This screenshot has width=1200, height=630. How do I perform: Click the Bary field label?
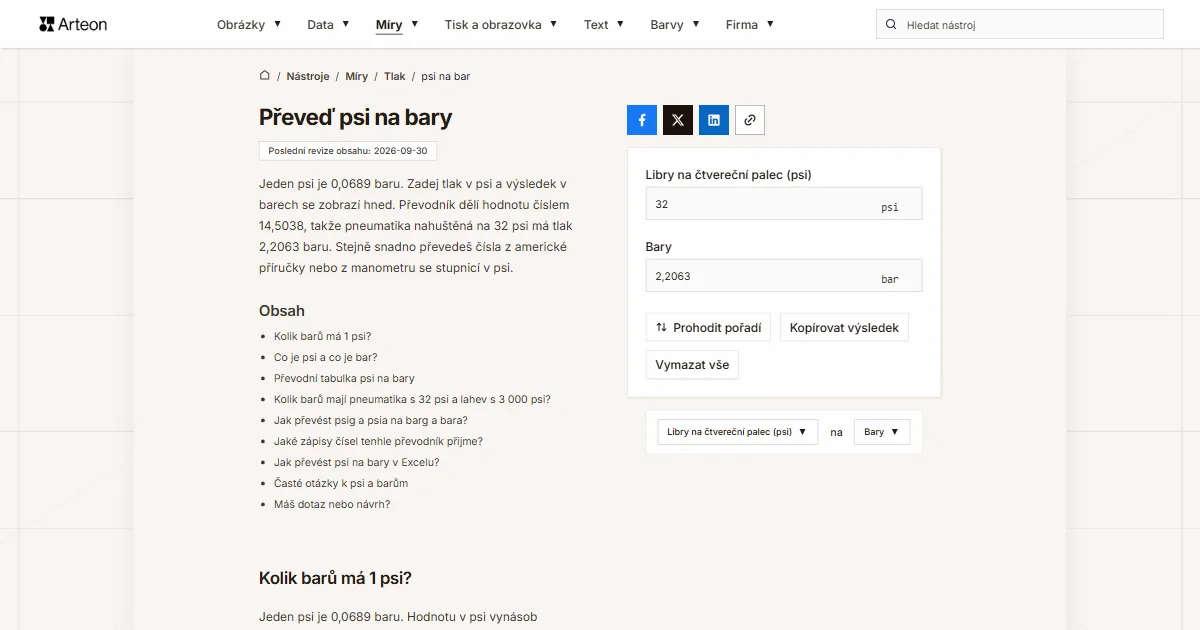659,246
